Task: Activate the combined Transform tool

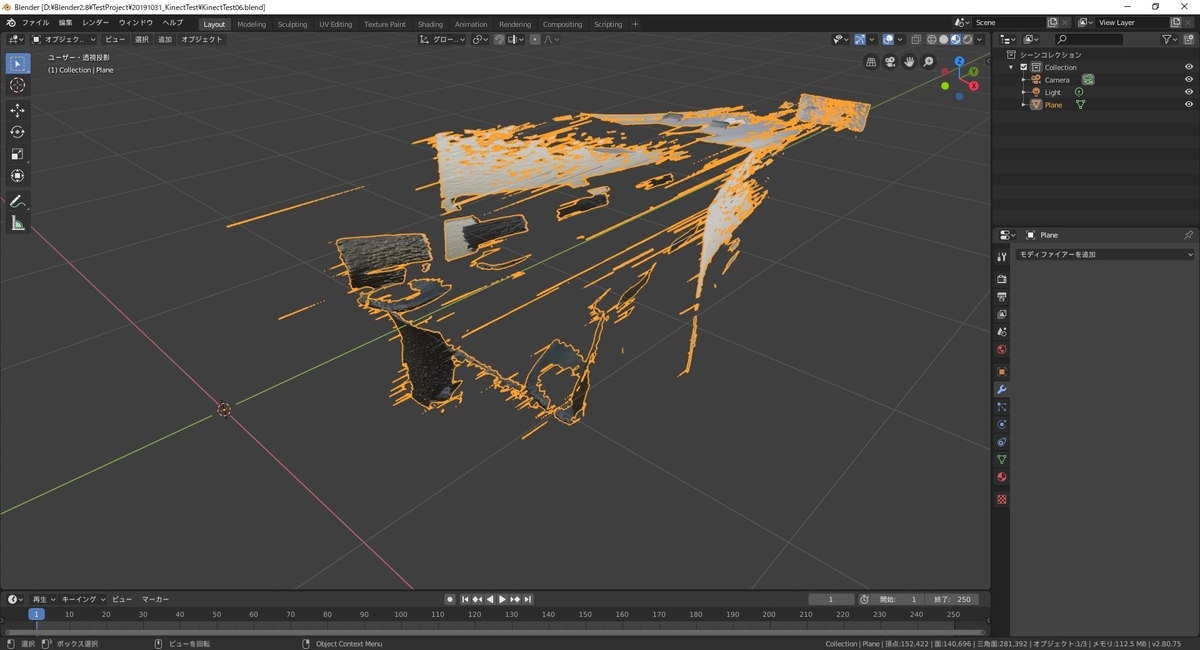Action: click(x=17, y=176)
